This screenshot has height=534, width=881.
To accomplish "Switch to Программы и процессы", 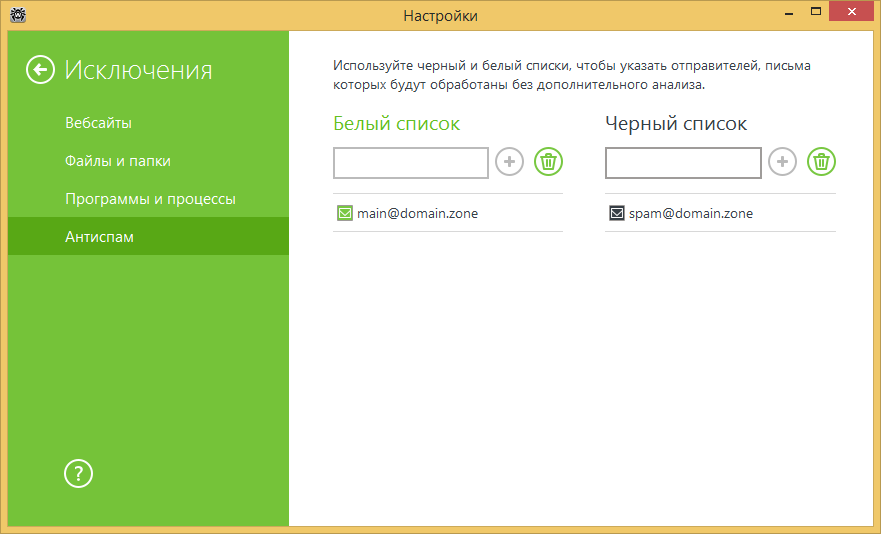I will point(150,199).
